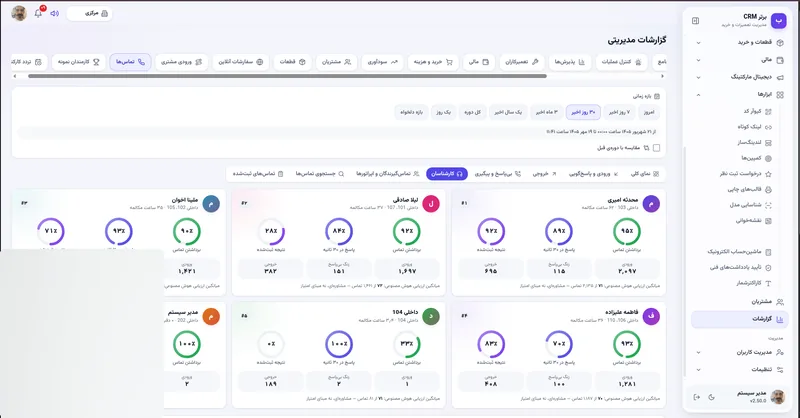Image resolution: width=800 pixels, height=418 pixels.
Task: Expand the sidebar مالی group
Action: pyautogui.click(x=739, y=60)
